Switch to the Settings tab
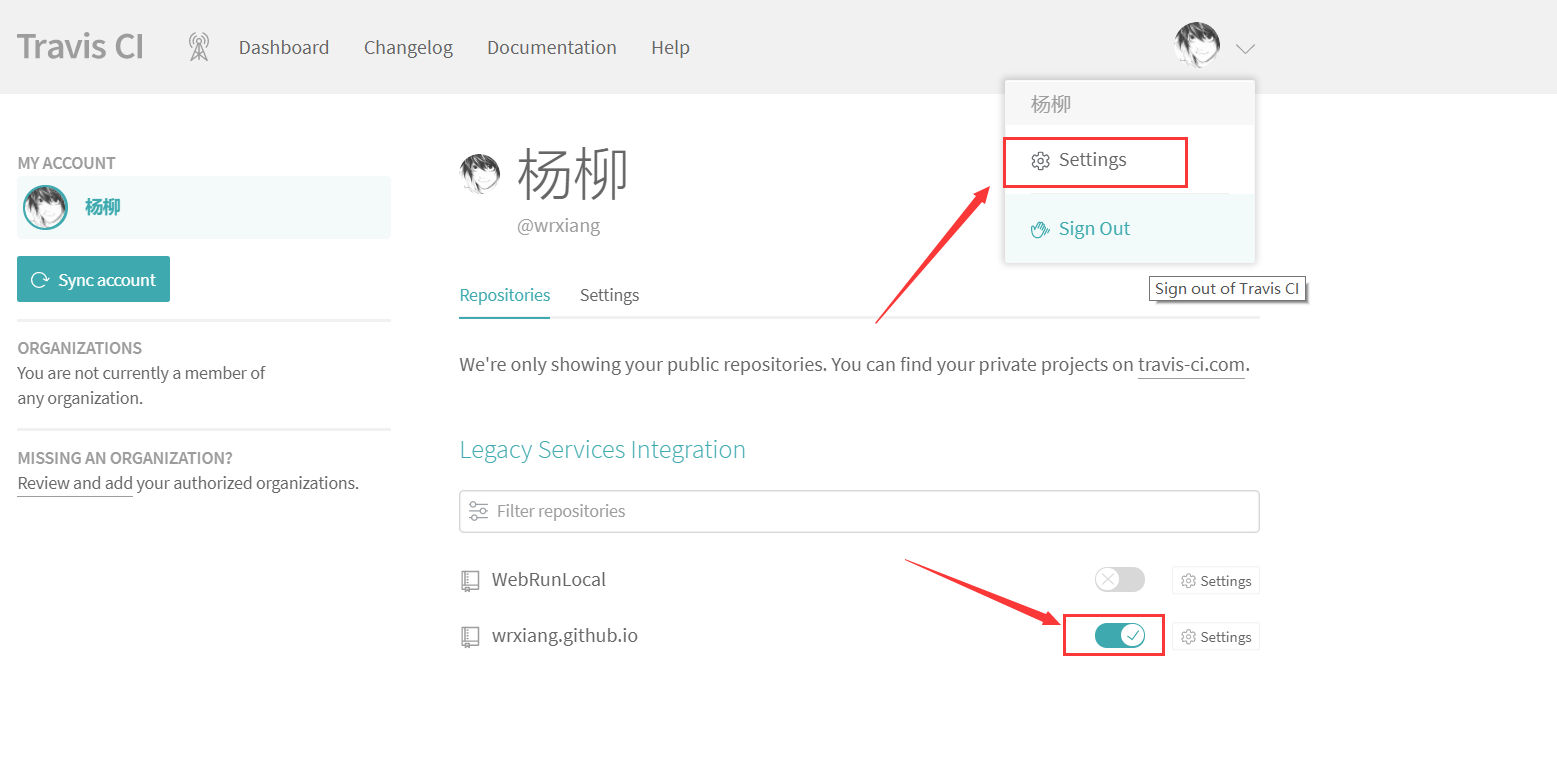 (609, 295)
